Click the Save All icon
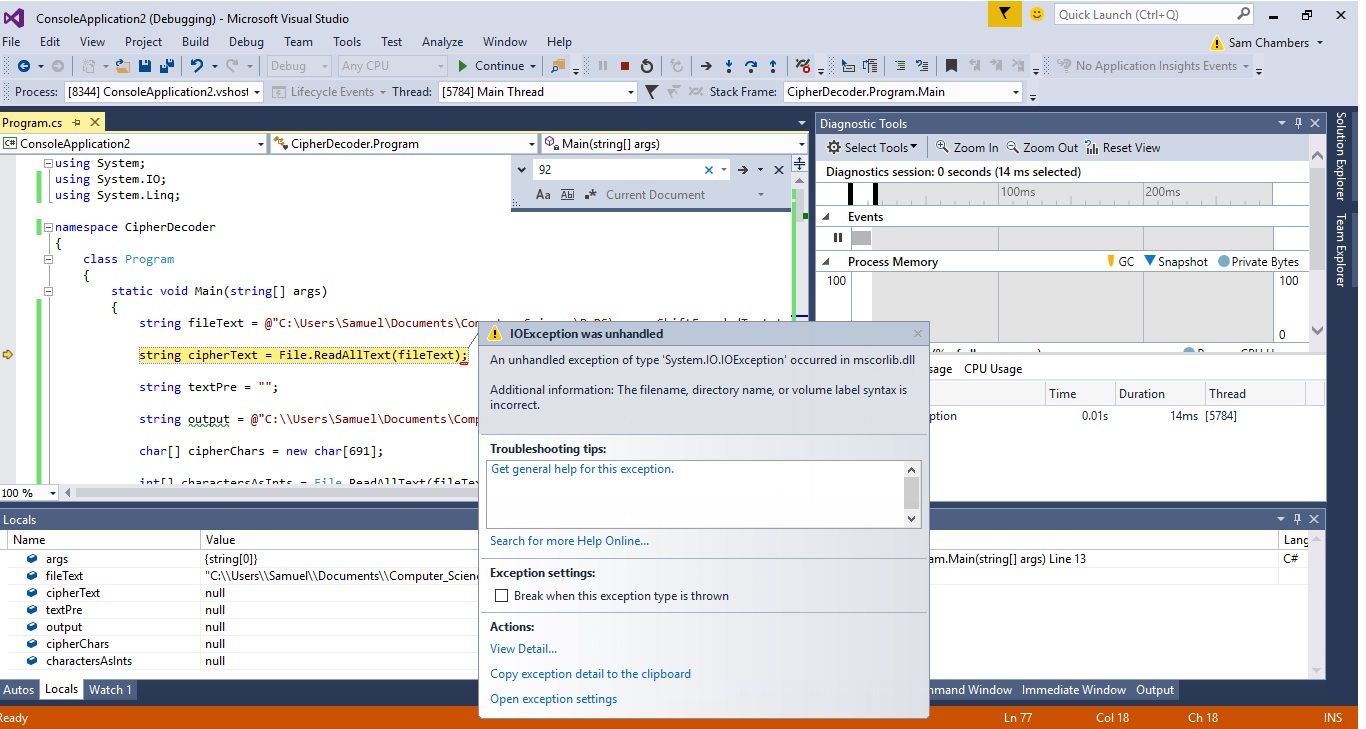Screen dimensions: 1366x729 coord(167,66)
